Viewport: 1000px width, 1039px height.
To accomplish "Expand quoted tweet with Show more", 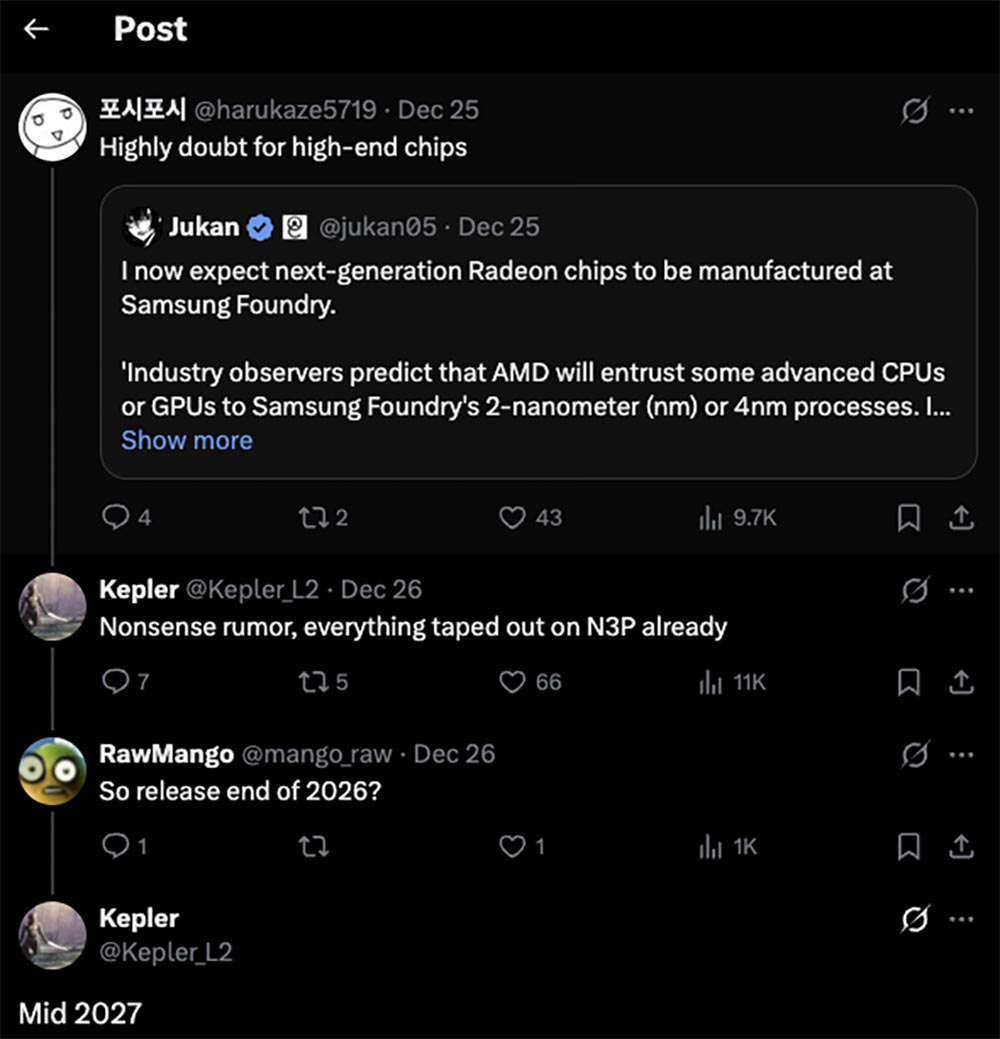I will tap(186, 440).
